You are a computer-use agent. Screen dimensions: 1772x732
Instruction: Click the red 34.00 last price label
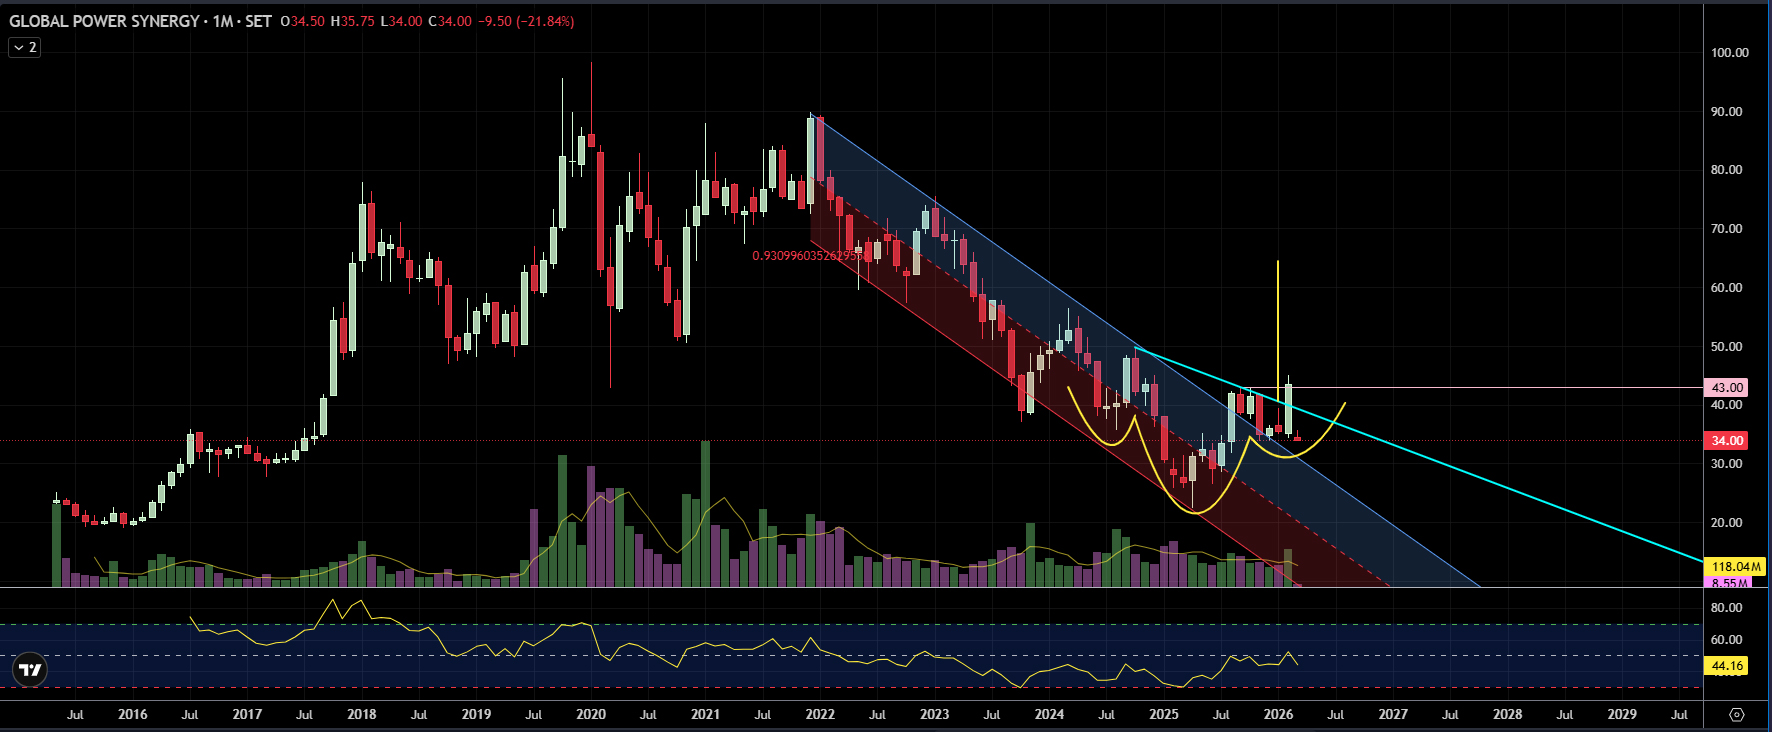click(1727, 440)
